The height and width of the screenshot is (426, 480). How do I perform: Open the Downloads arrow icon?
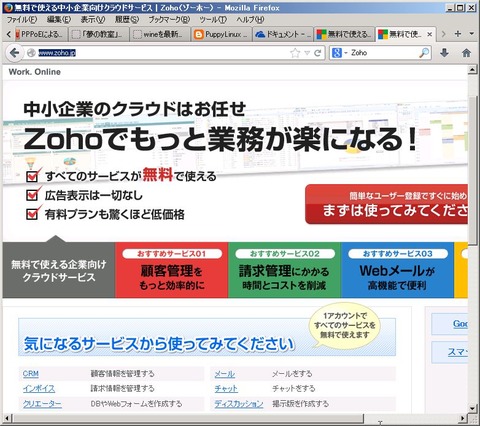pyautogui.click(x=444, y=53)
